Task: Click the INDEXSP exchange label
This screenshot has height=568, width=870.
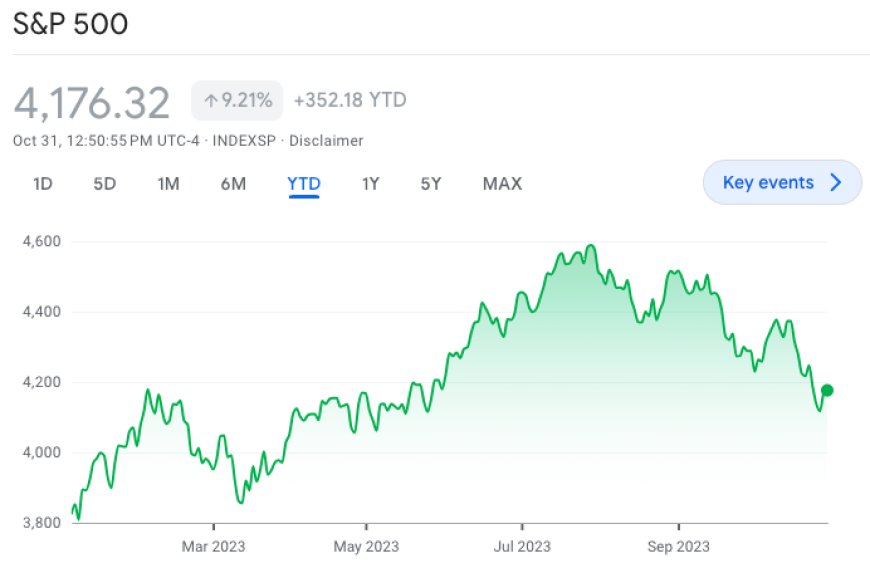Action: click(x=244, y=141)
